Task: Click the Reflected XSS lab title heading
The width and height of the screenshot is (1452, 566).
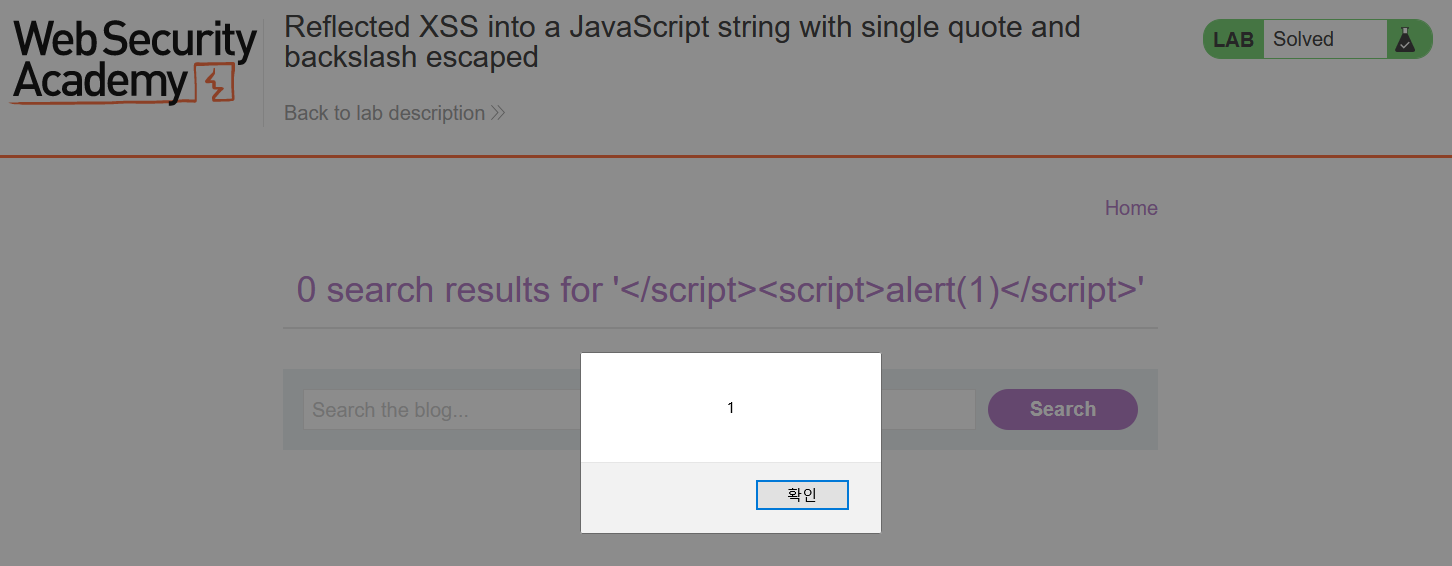Action: coord(682,41)
